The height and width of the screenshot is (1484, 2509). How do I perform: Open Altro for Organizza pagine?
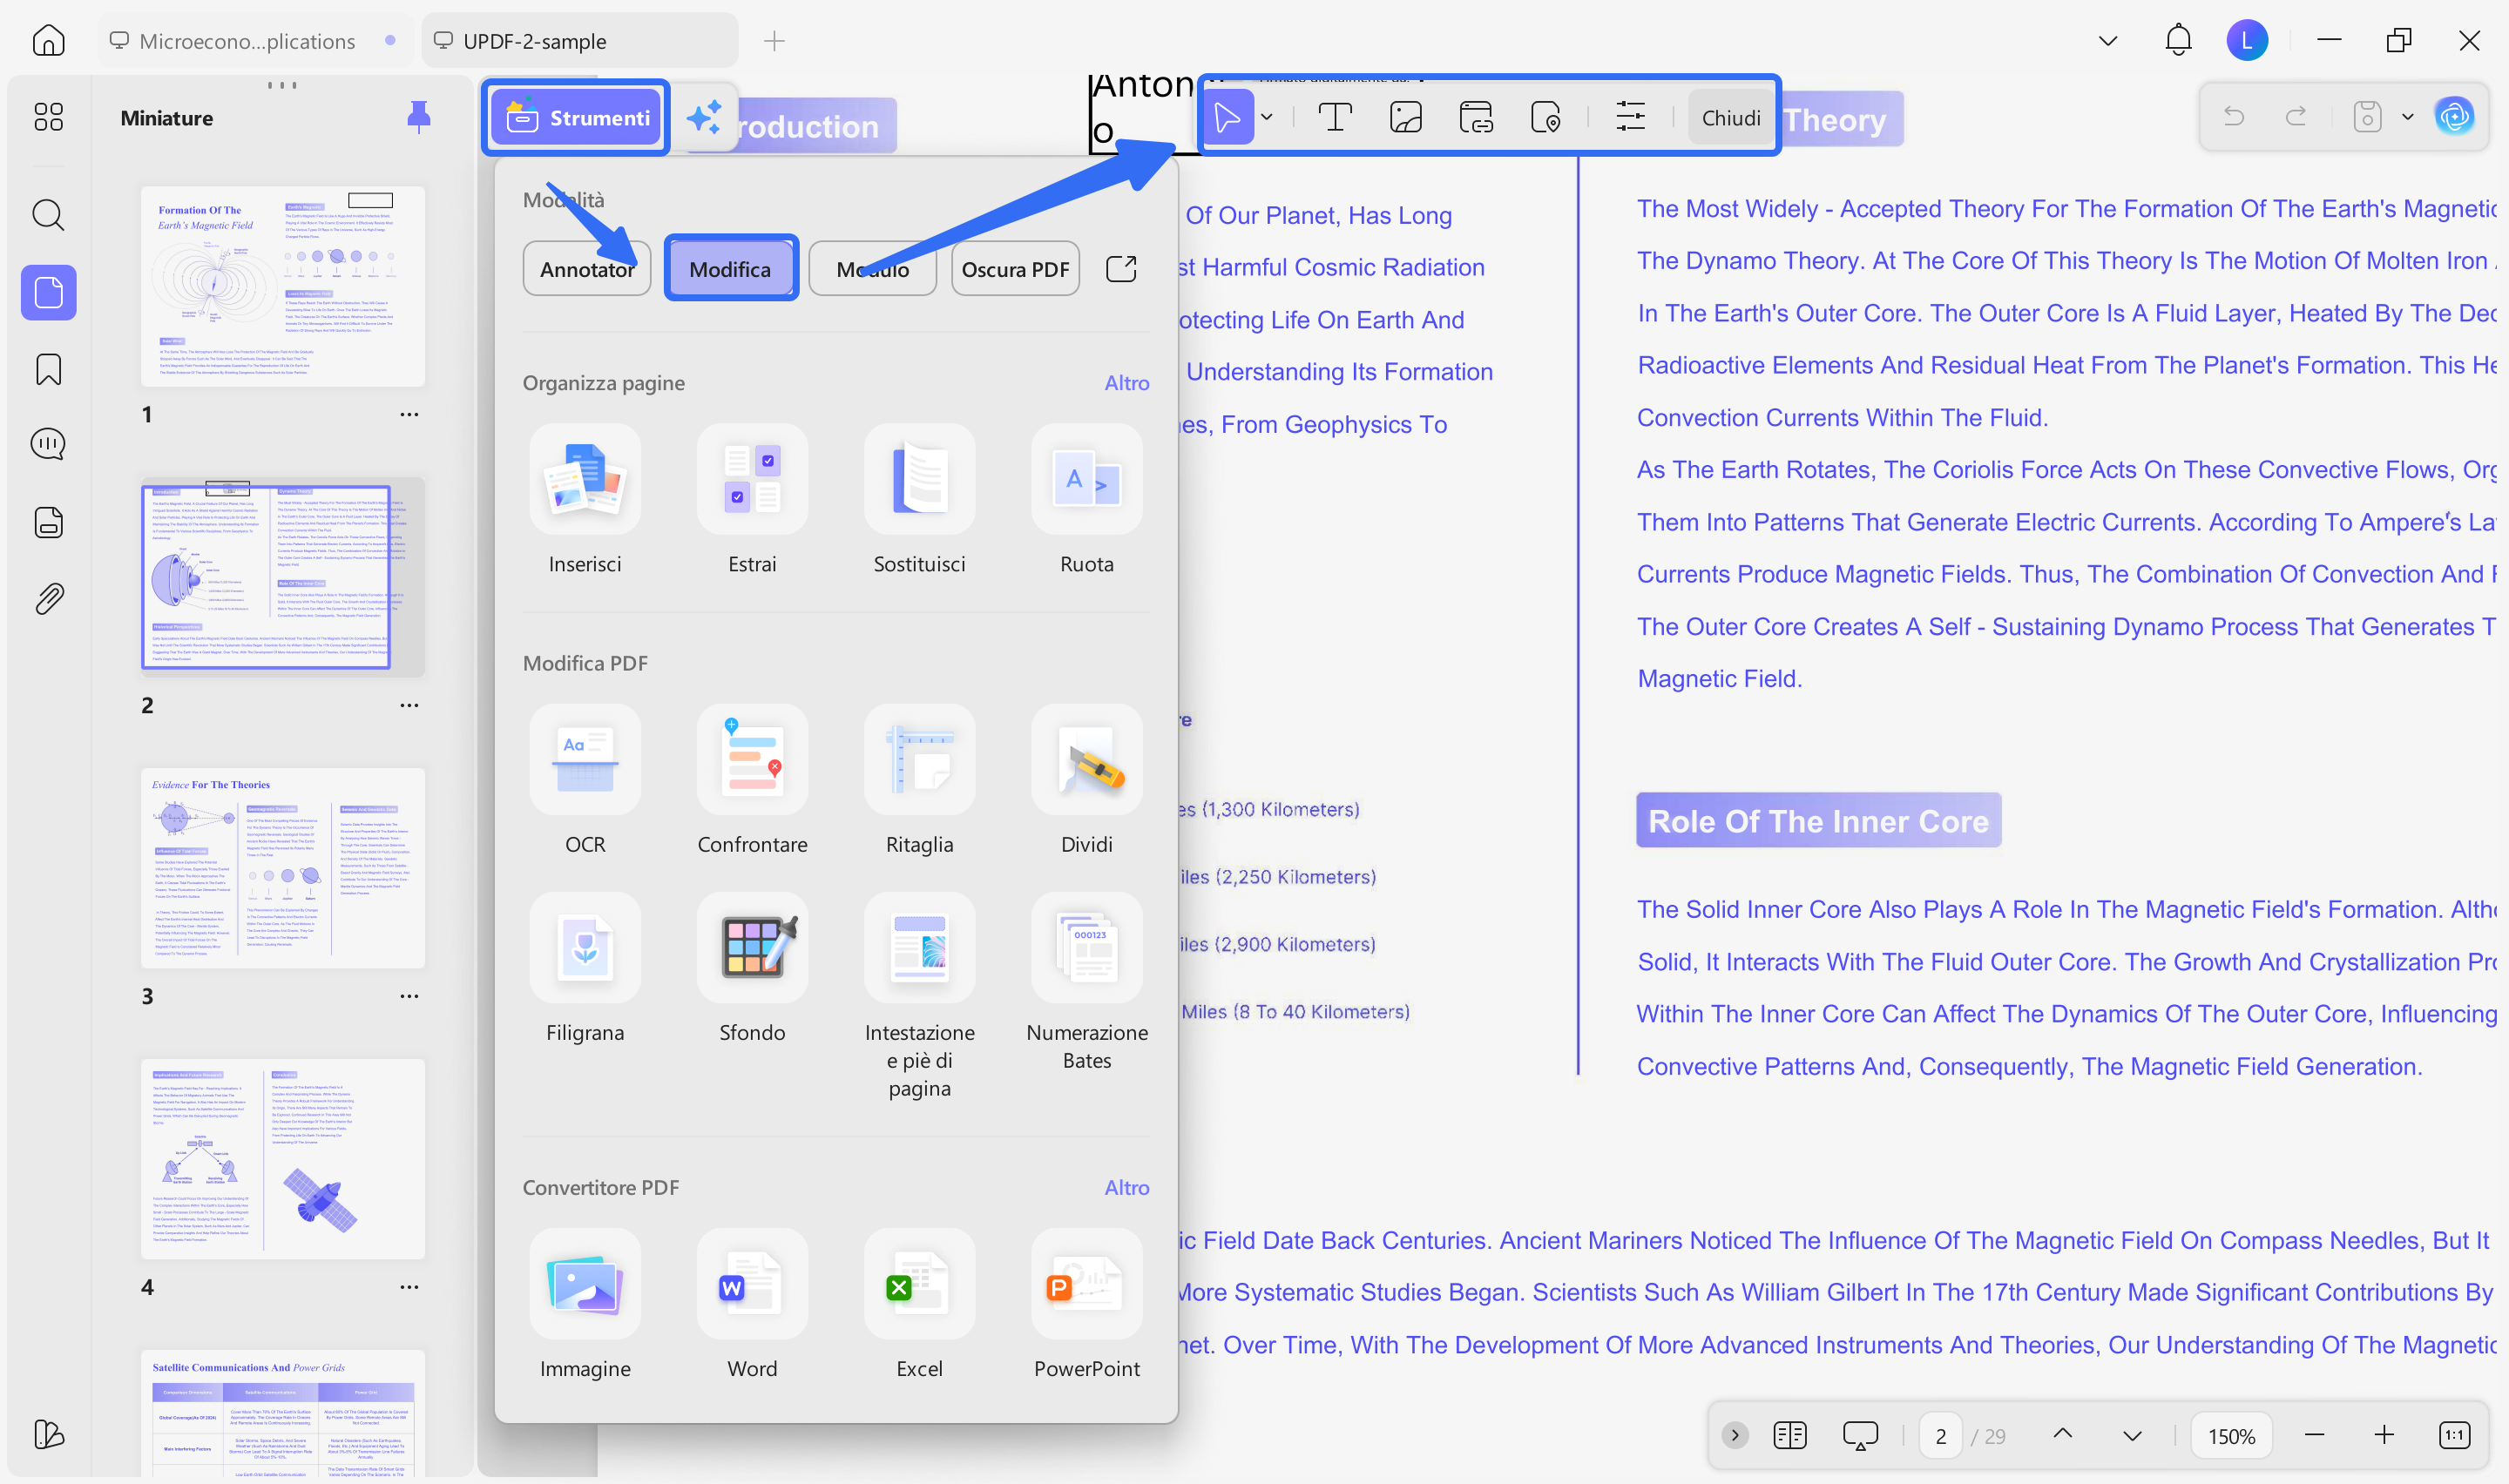pos(1127,383)
